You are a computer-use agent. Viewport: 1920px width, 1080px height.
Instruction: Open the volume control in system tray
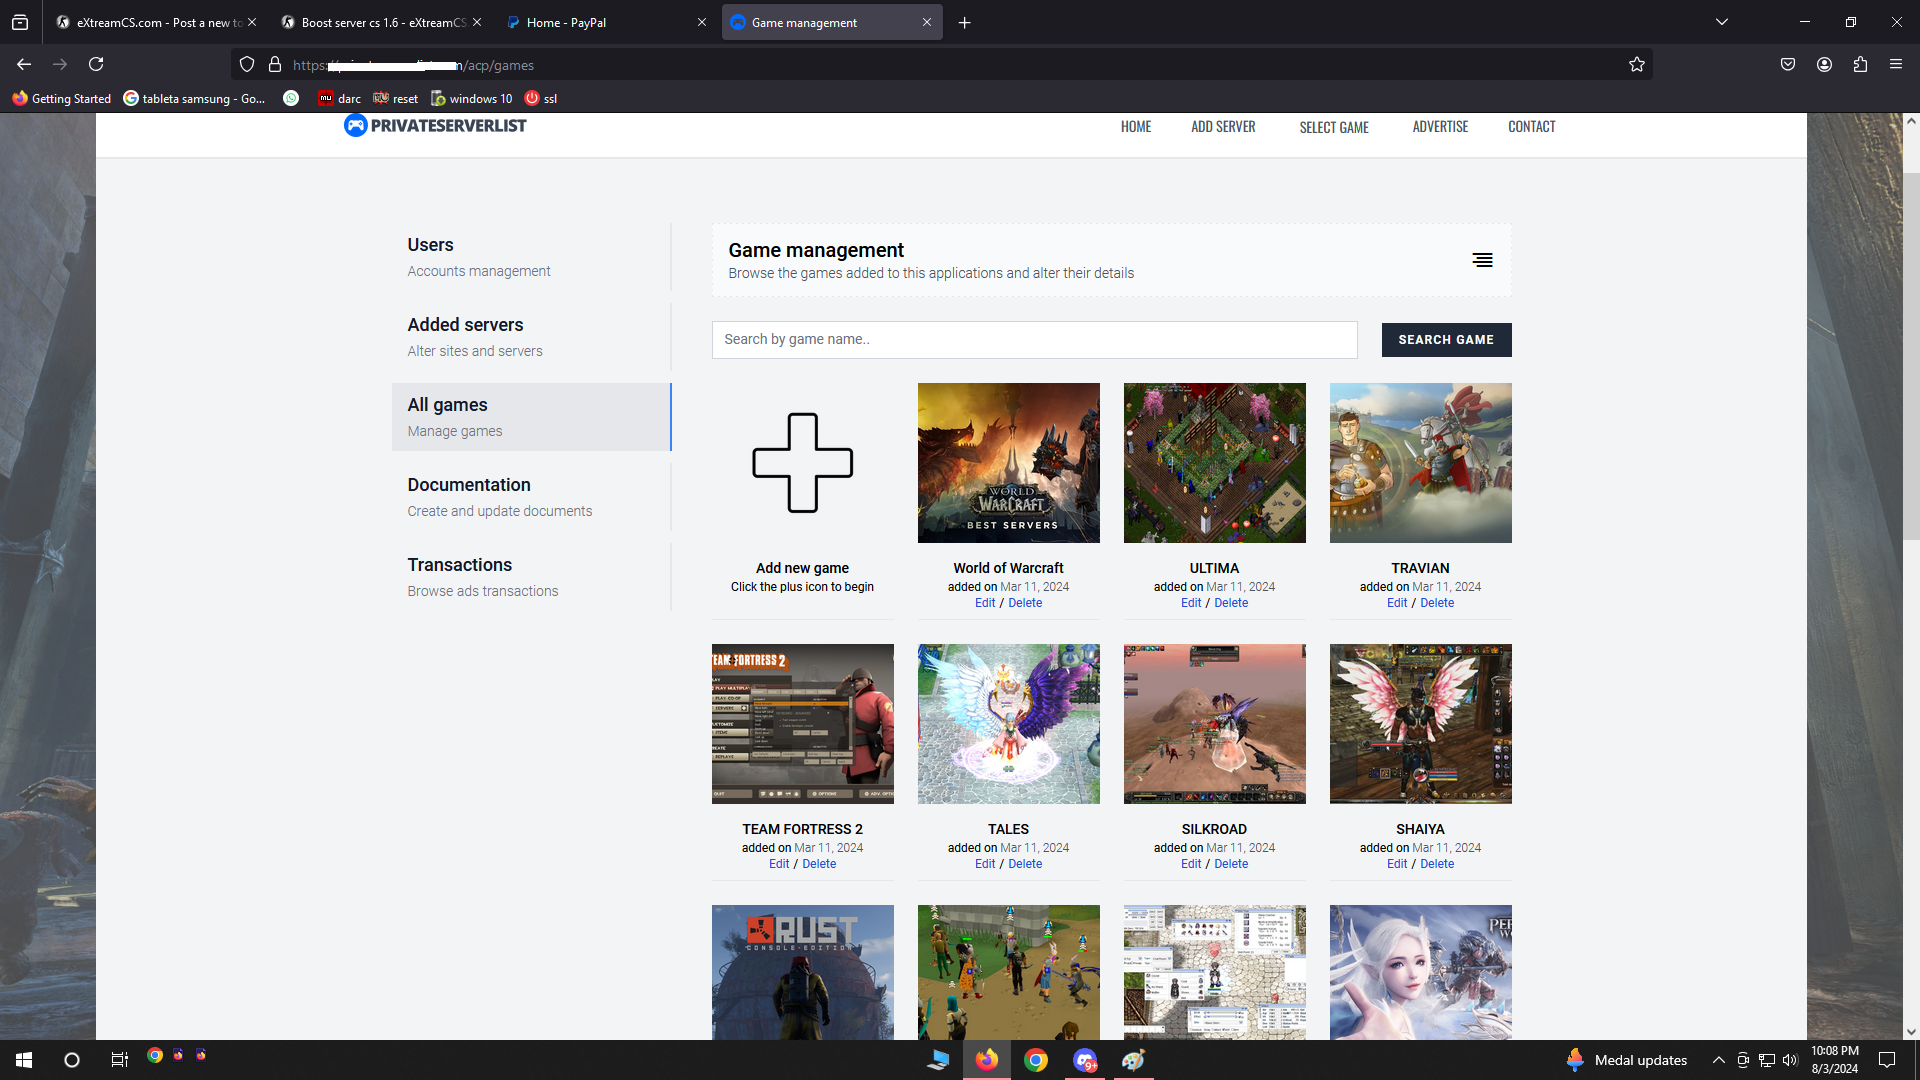click(1790, 1060)
